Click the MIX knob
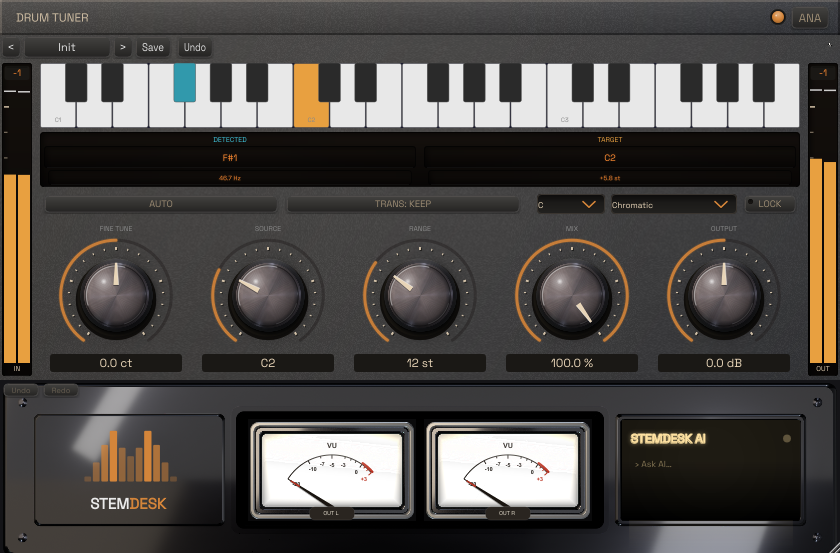840x553 pixels. 572,295
